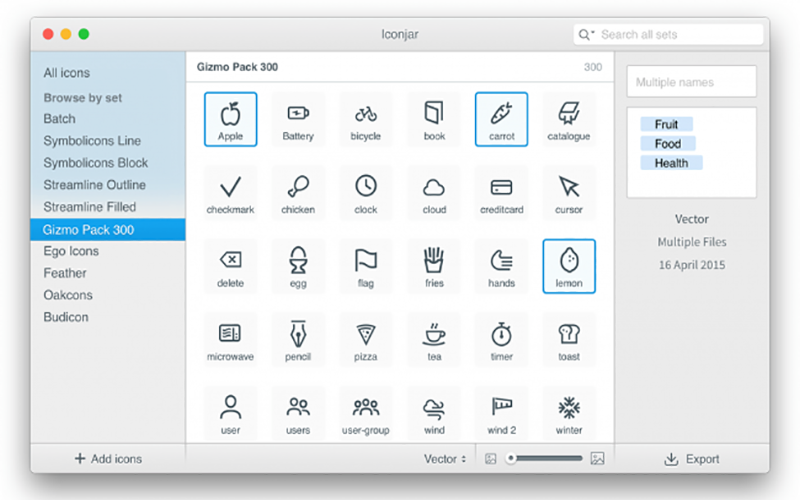This screenshot has width=800, height=500.
Task: Open Streamline Outline set in sidebar
Action: tap(94, 185)
